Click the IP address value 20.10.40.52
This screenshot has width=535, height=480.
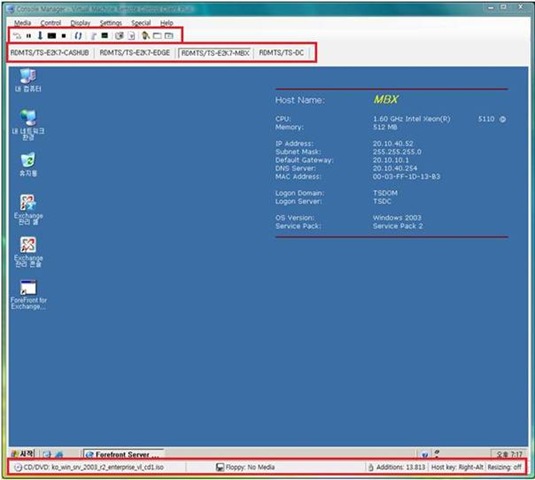point(393,144)
